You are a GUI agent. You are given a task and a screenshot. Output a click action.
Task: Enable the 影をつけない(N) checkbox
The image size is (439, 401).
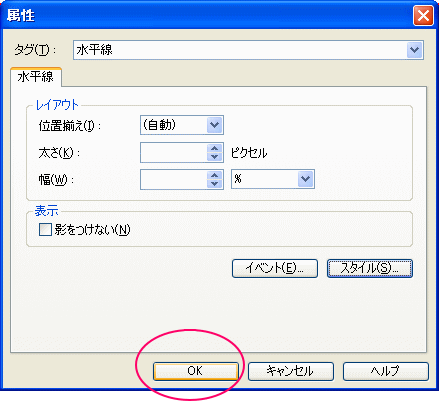tap(45, 230)
